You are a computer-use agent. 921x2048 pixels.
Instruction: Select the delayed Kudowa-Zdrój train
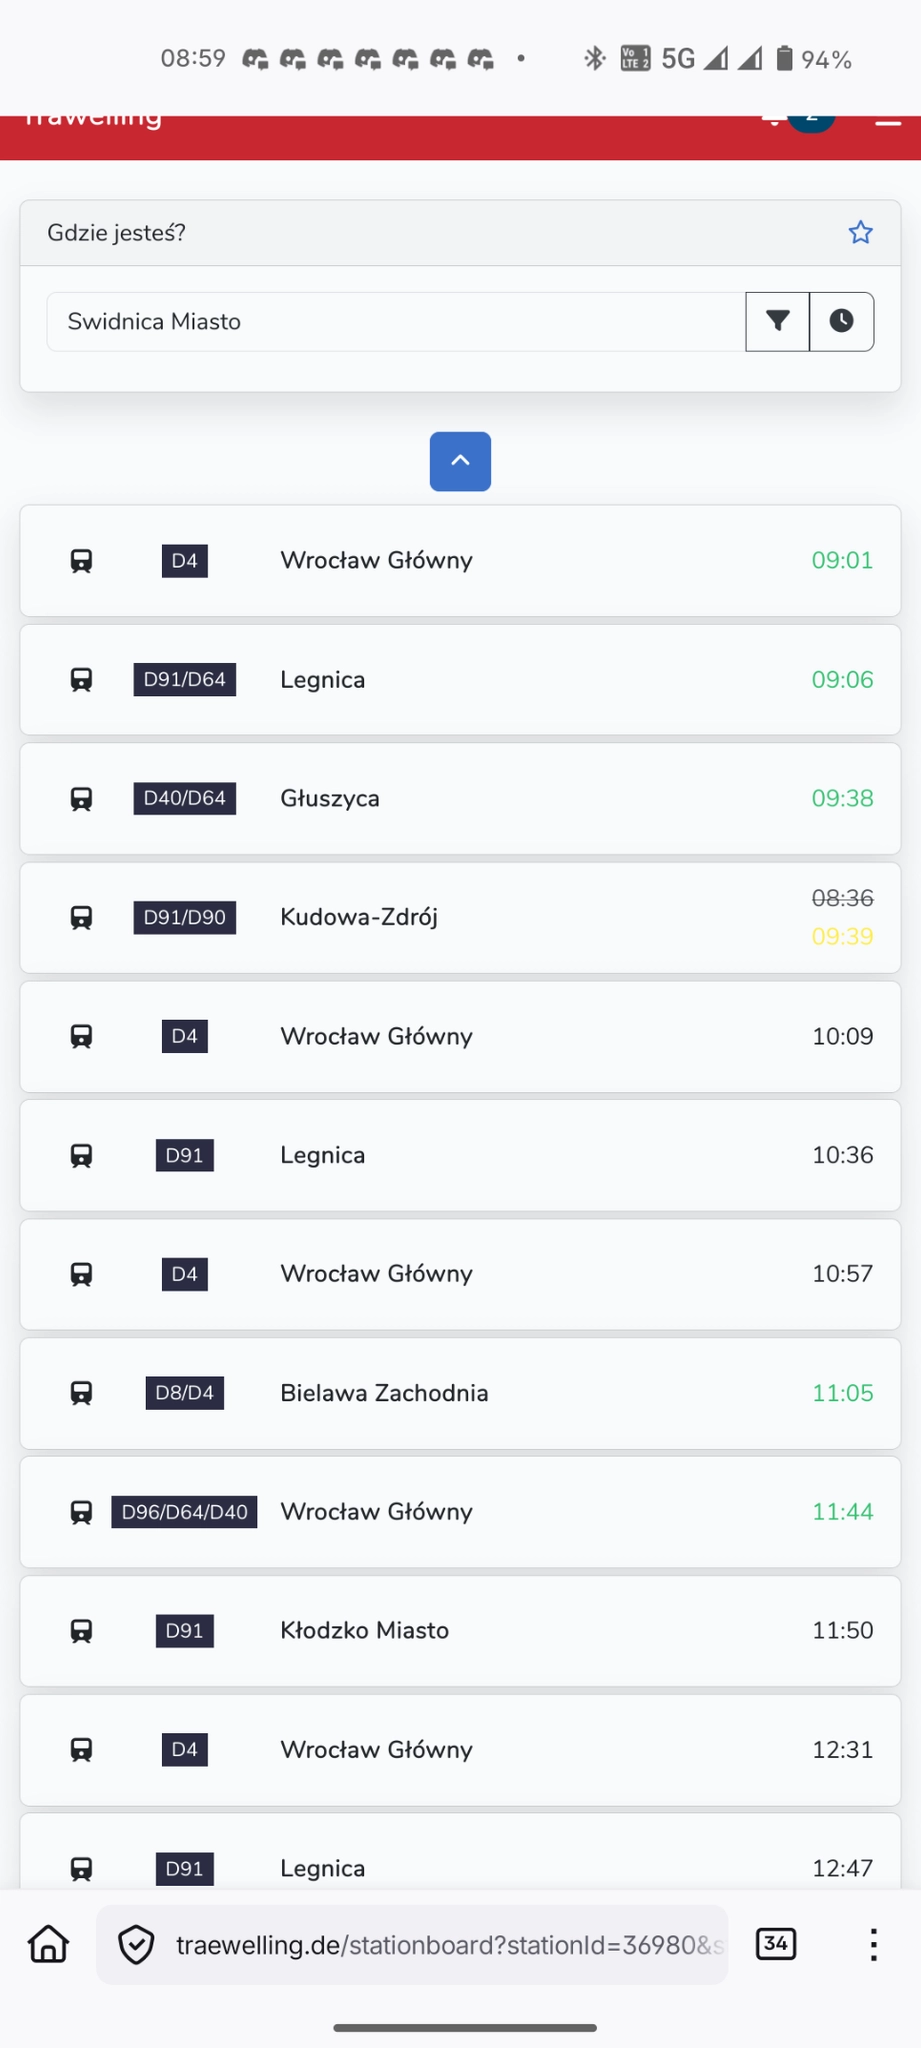[460, 917]
